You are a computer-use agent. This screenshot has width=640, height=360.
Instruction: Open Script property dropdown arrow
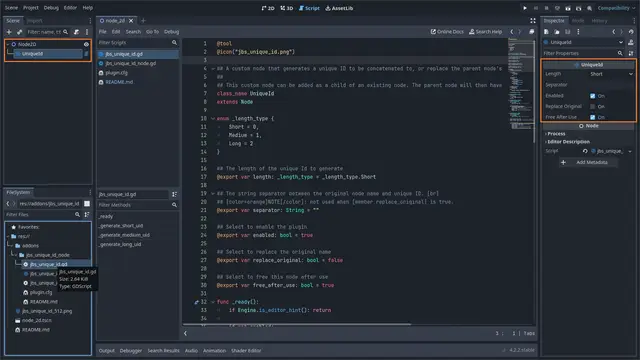pyautogui.click(x=630, y=151)
